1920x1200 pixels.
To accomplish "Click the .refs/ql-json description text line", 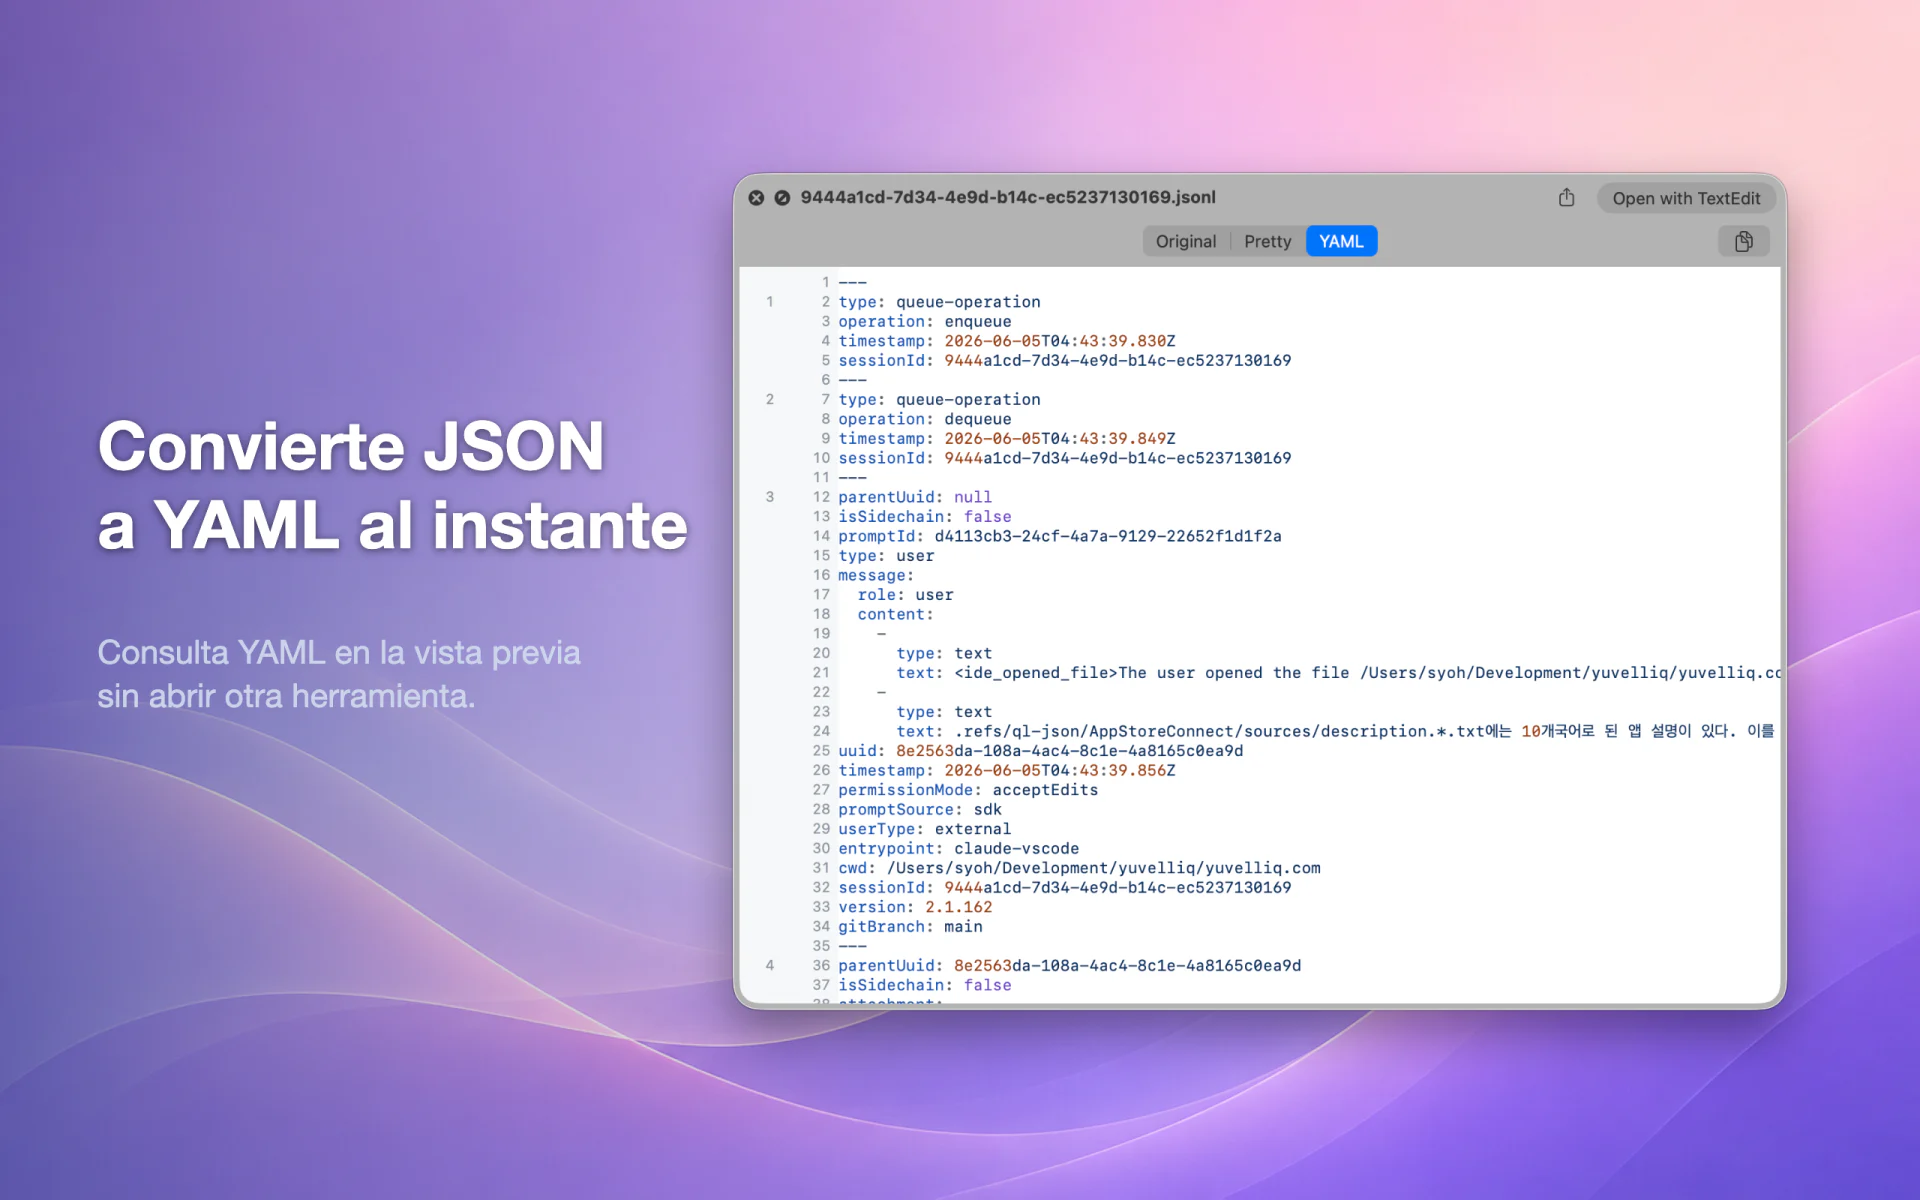I will (1336, 732).
